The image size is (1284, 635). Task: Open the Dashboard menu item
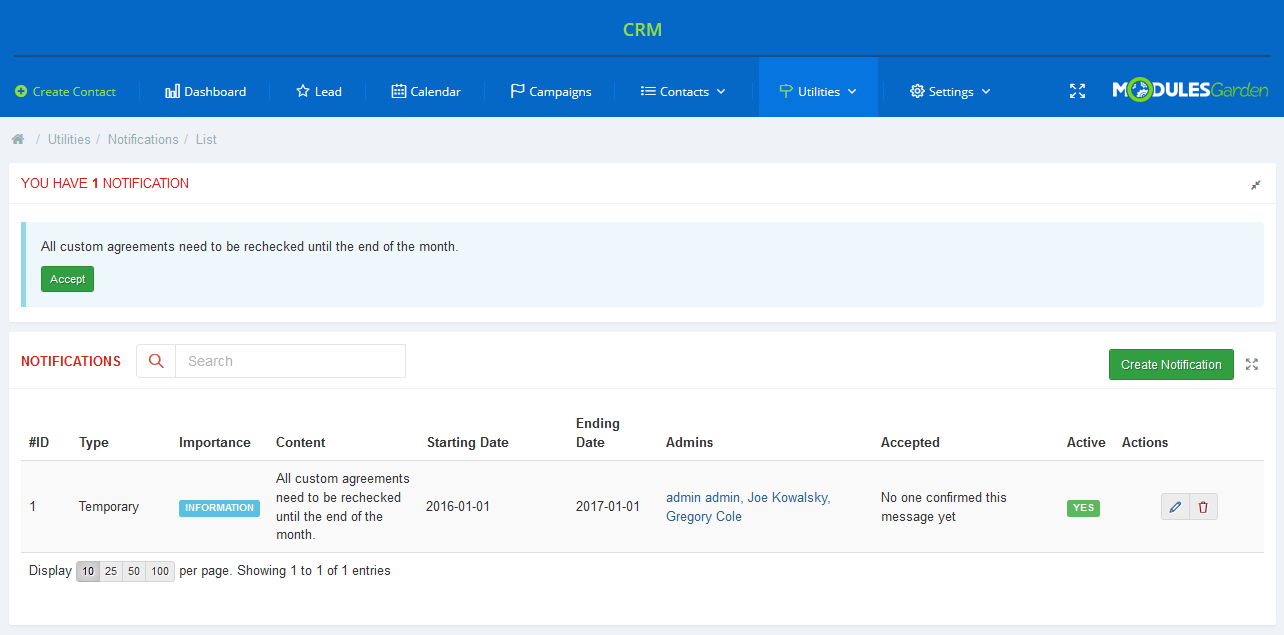(205, 91)
